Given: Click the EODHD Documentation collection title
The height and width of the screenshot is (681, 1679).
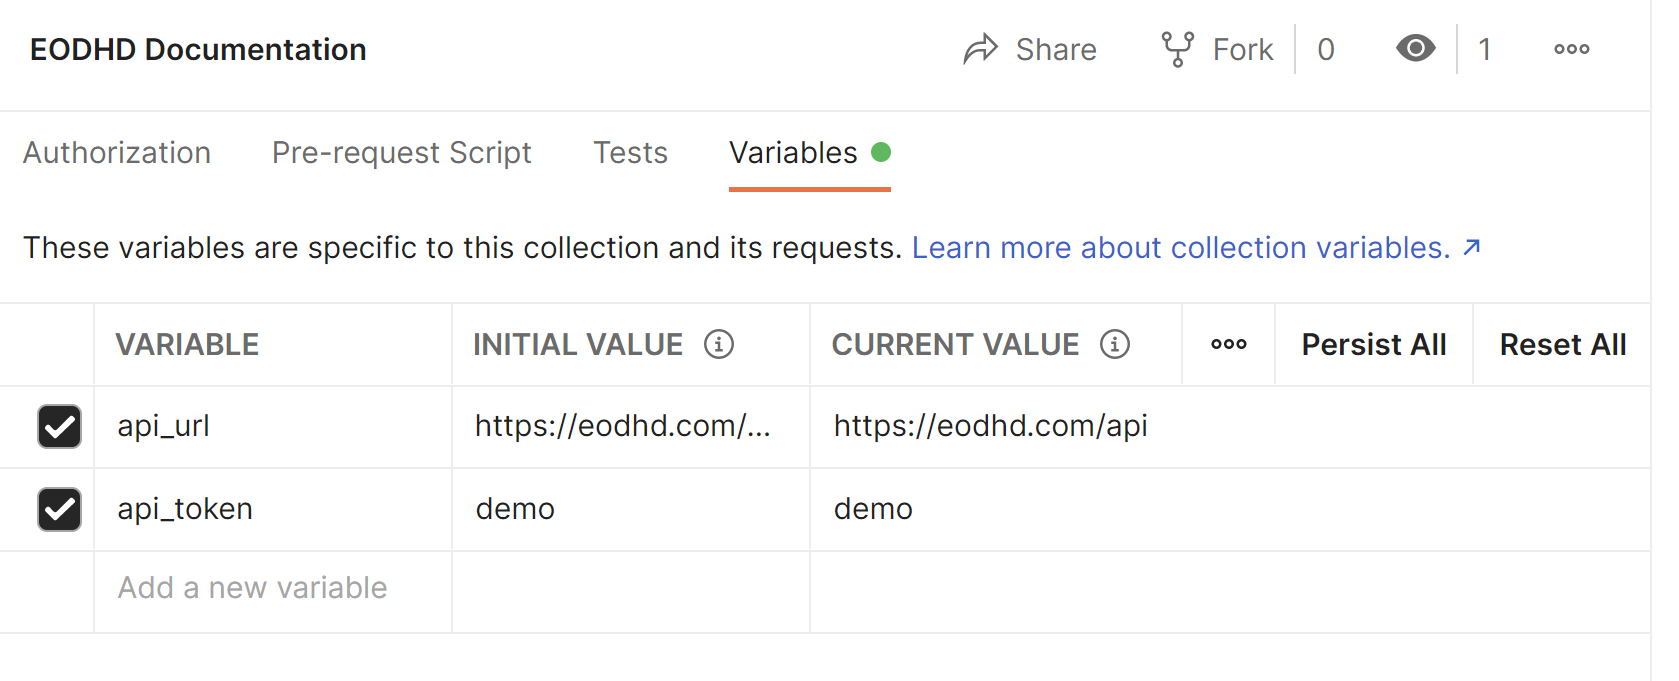Looking at the screenshot, I should (x=198, y=49).
